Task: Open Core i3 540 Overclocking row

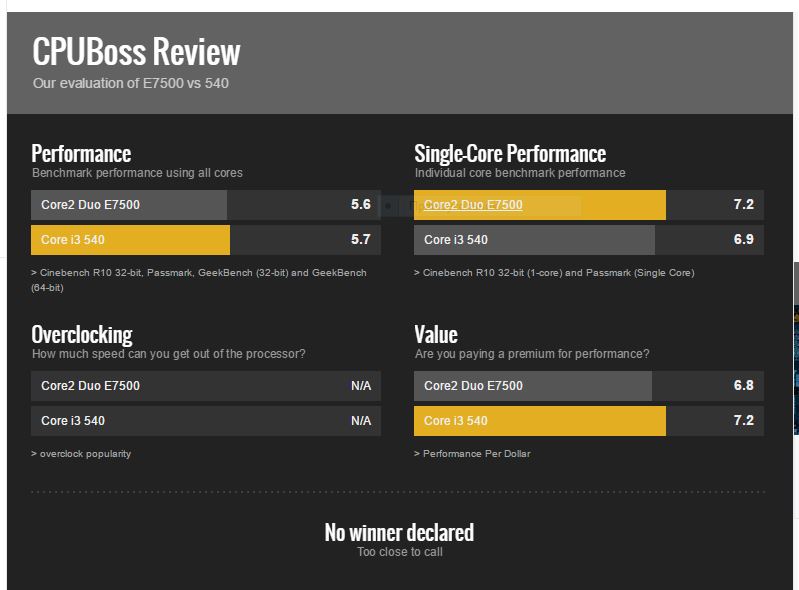Action: click(x=206, y=421)
